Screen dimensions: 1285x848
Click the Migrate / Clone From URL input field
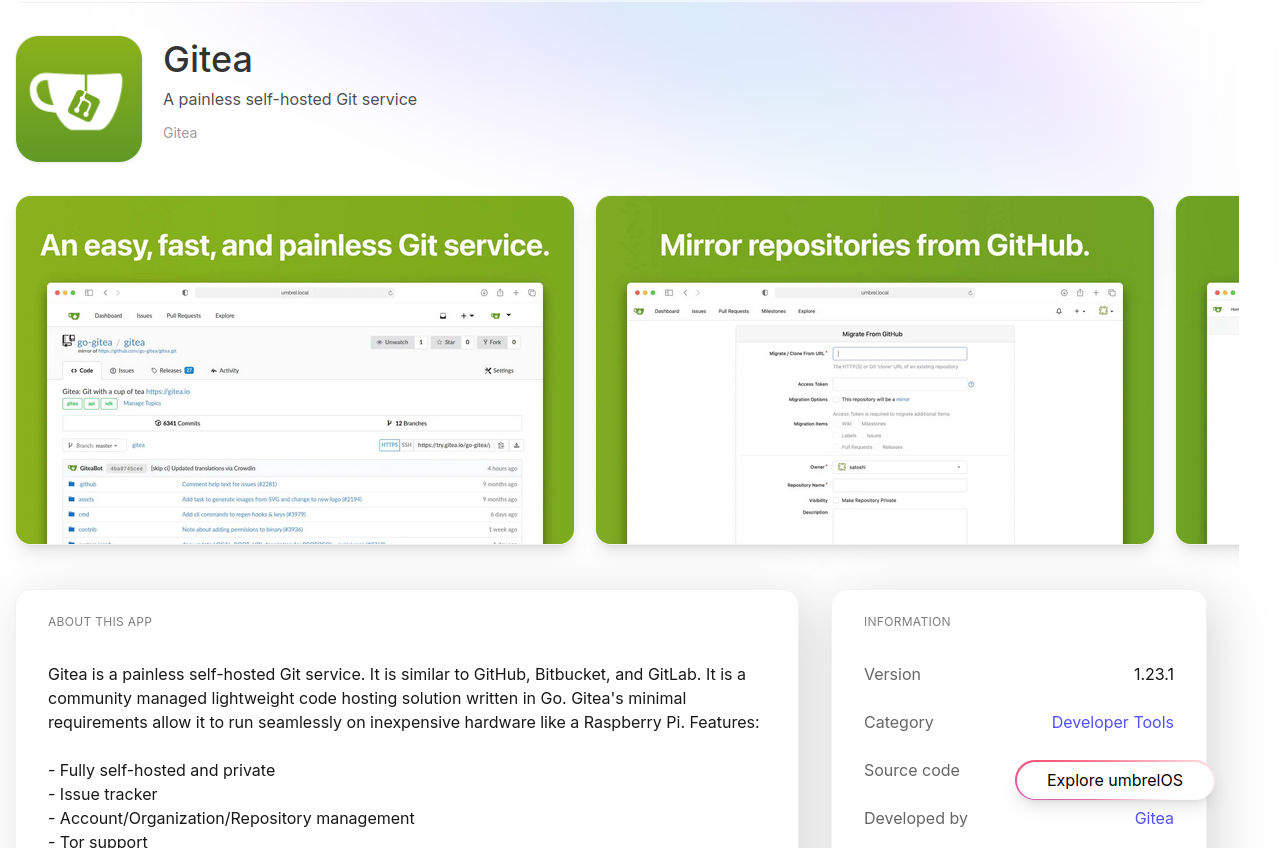(900, 353)
